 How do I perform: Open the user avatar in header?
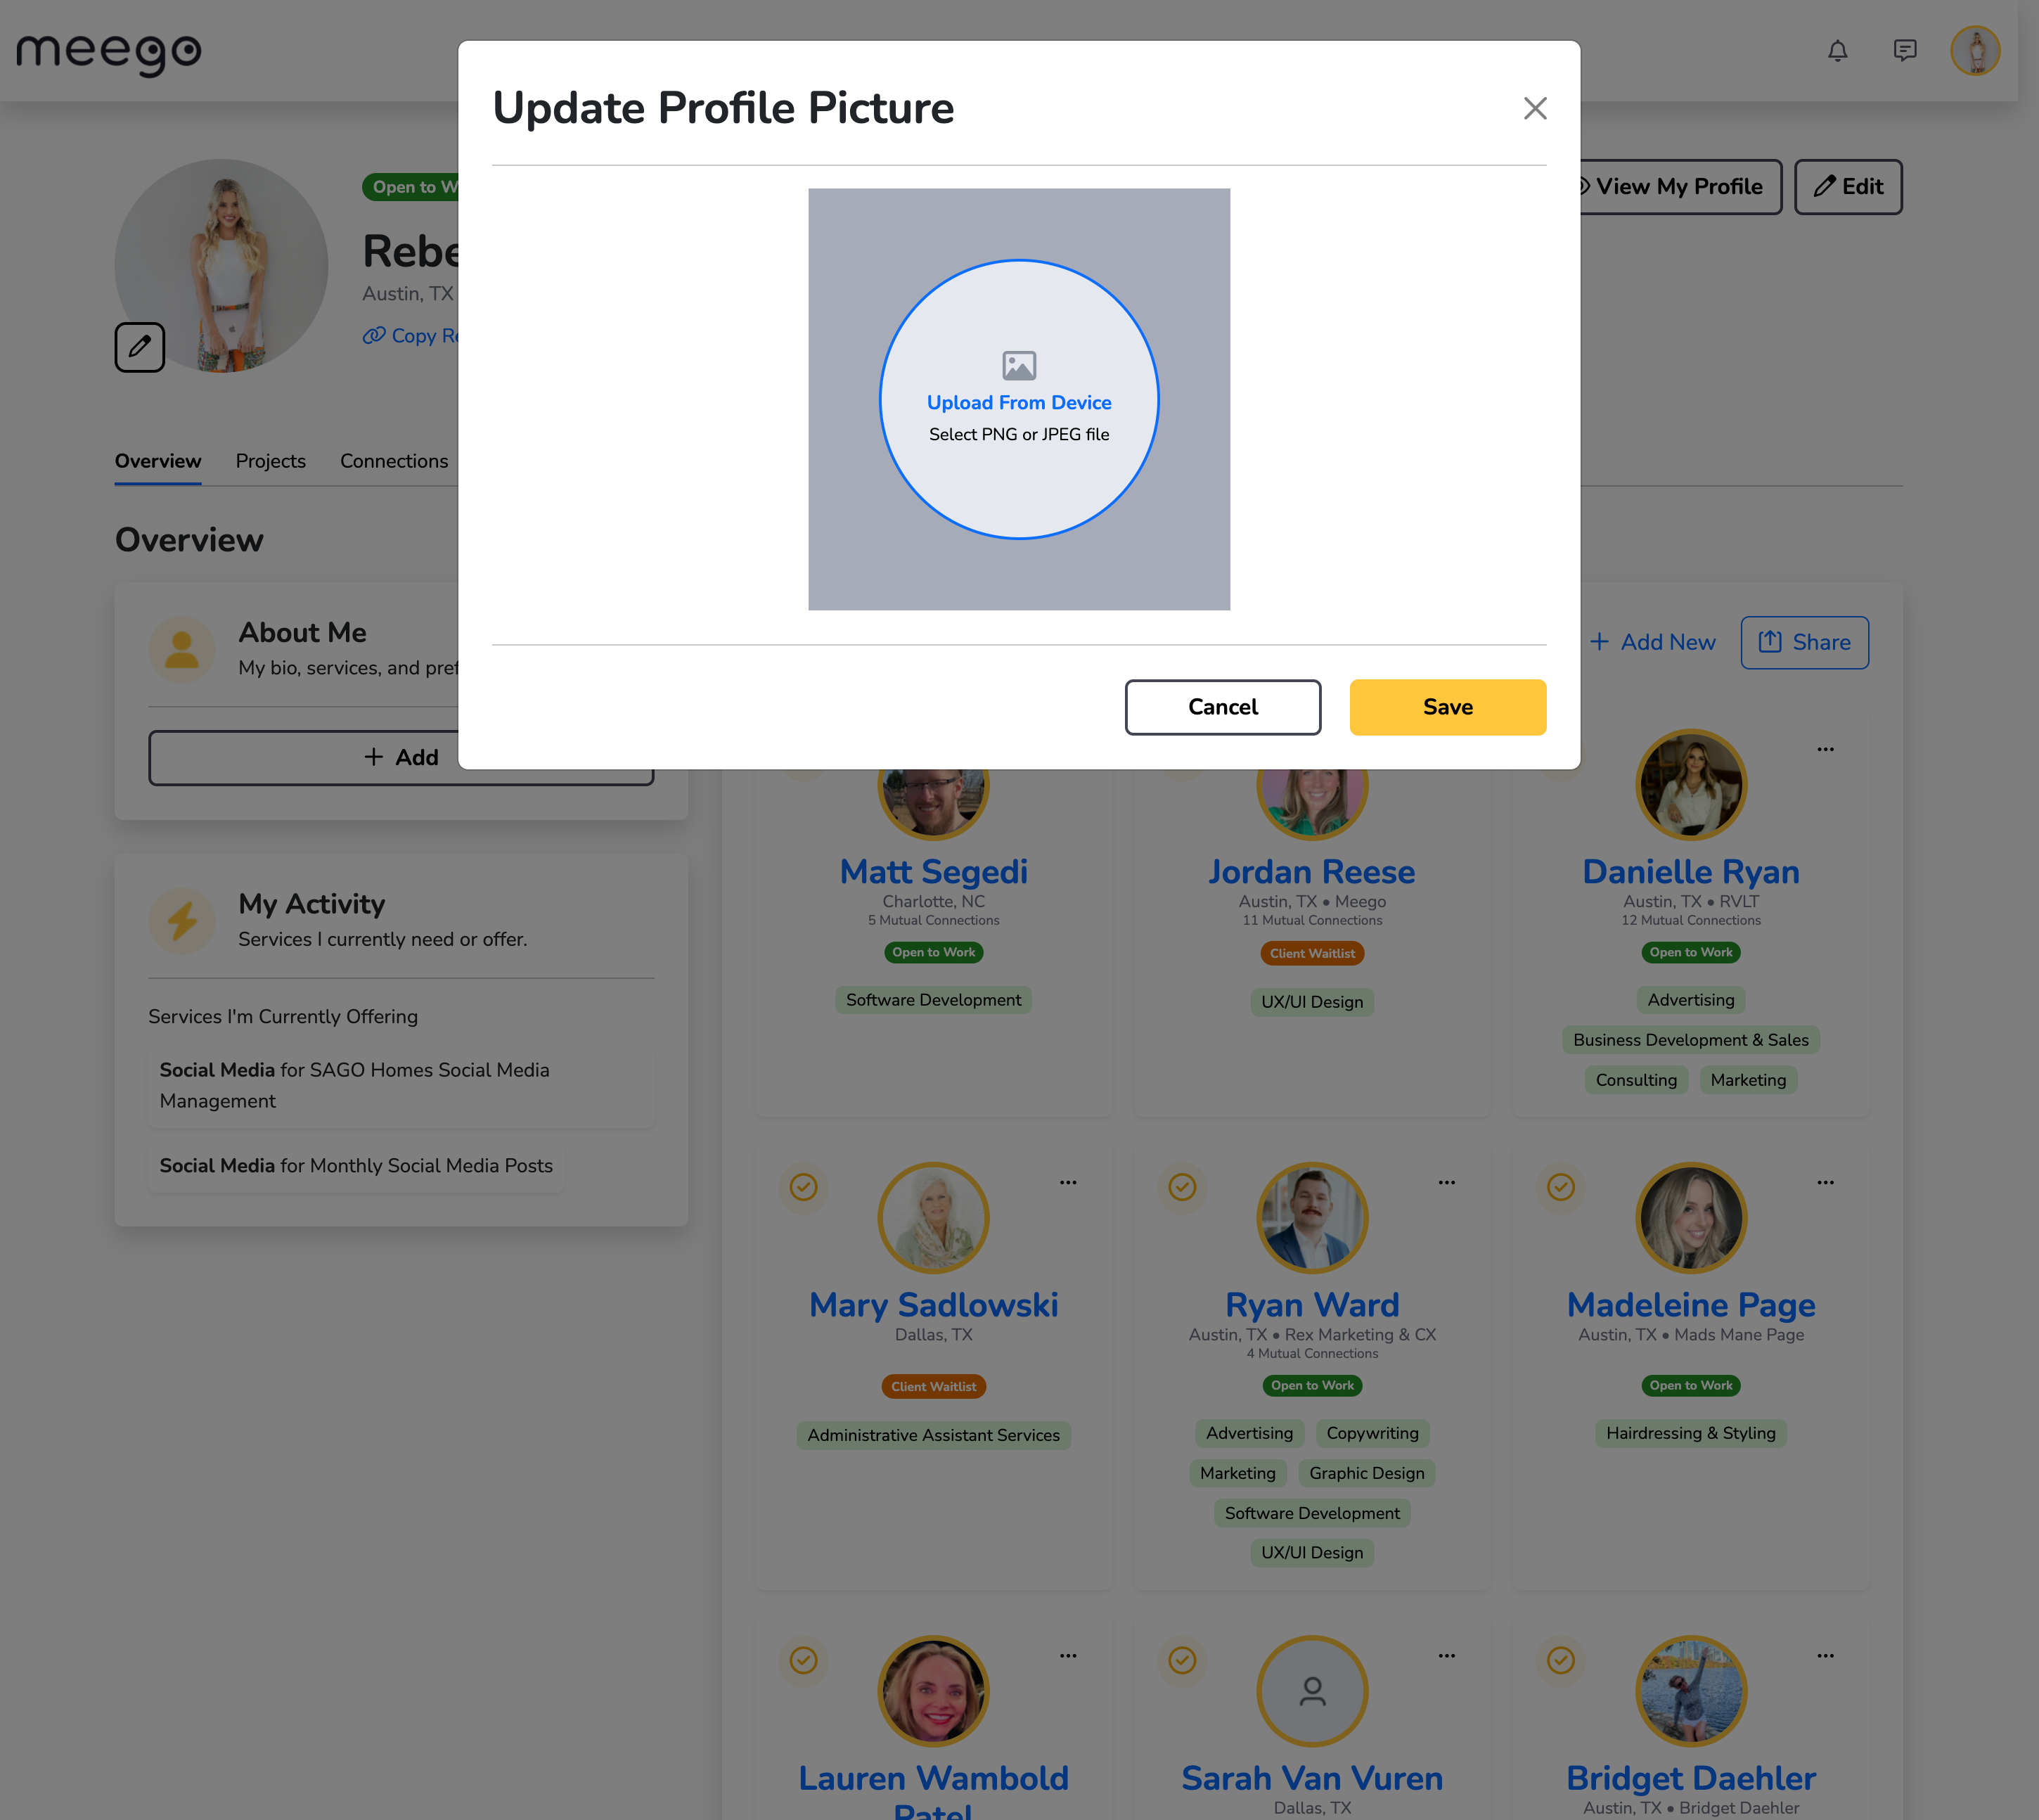pyautogui.click(x=1975, y=51)
